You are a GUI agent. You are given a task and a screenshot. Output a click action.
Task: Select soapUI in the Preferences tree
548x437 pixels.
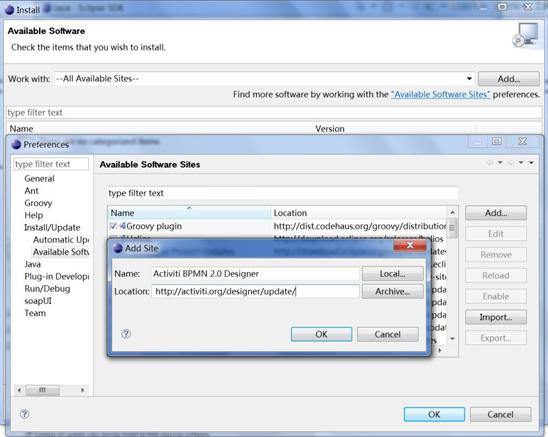point(38,301)
